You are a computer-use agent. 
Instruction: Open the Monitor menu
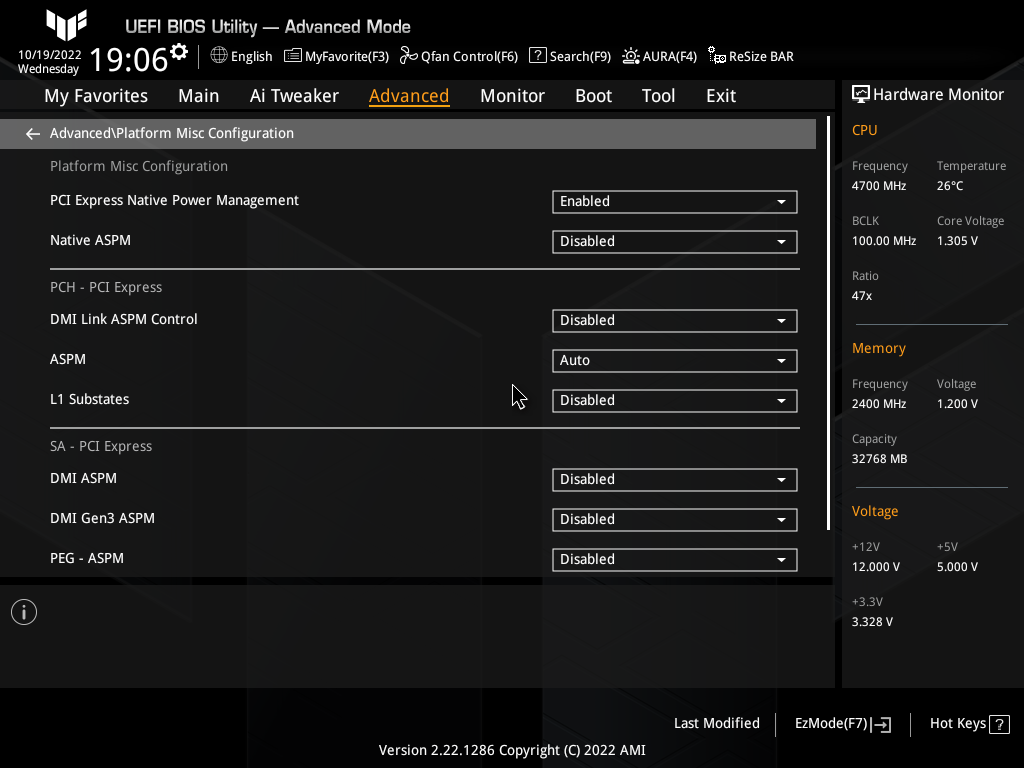click(x=512, y=95)
